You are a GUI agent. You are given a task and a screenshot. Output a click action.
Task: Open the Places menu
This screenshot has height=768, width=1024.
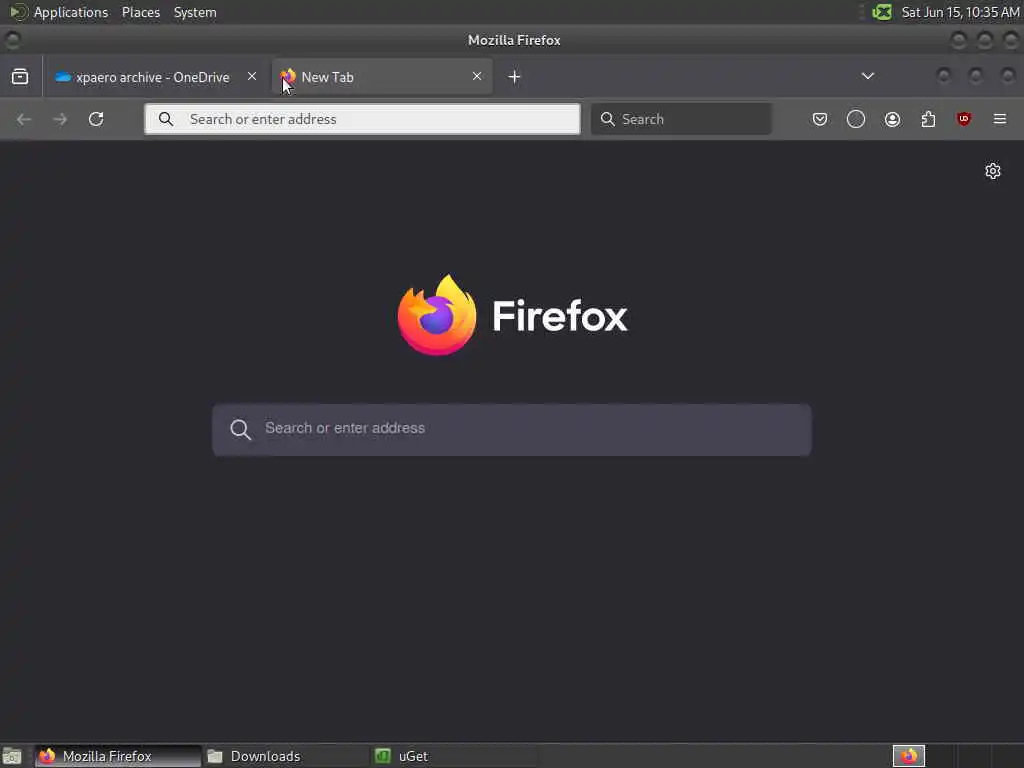click(x=140, y=12)
